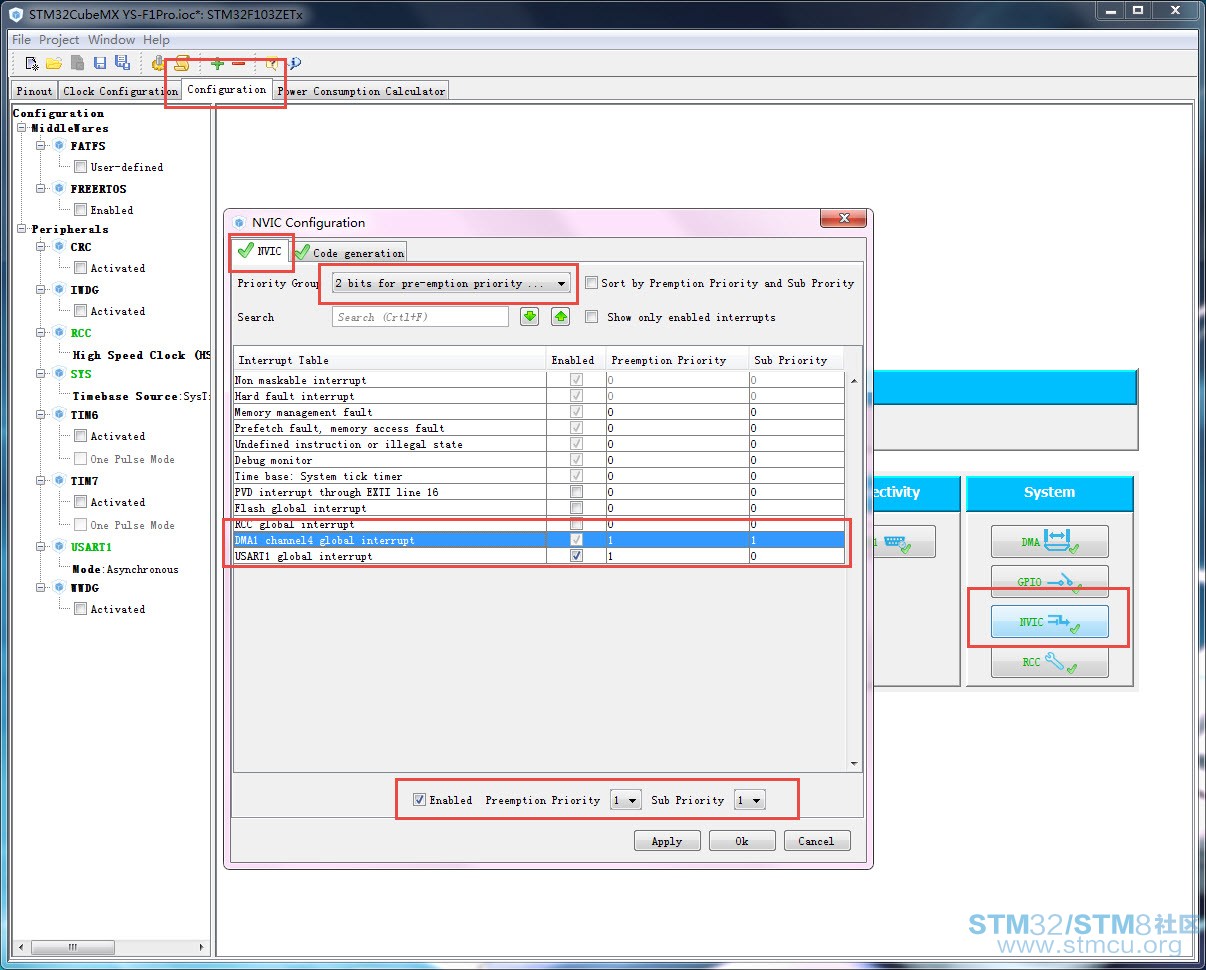Activate IWDG checkbox
Viewport: 1206px width, 970px height.
tap(81, 311)
